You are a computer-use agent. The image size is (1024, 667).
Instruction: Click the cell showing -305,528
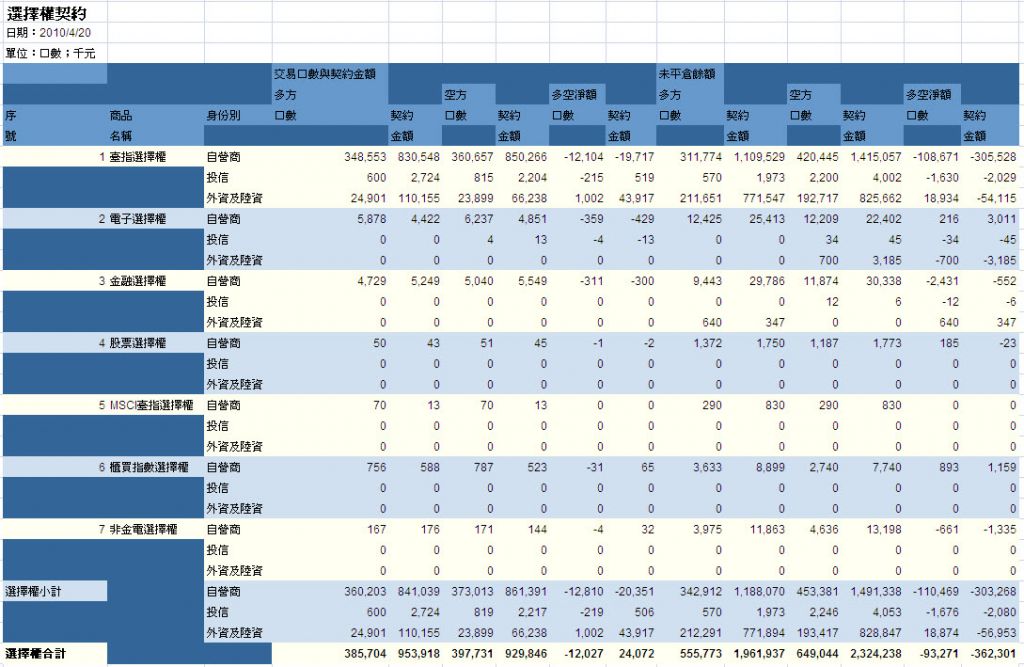point(993,157)
